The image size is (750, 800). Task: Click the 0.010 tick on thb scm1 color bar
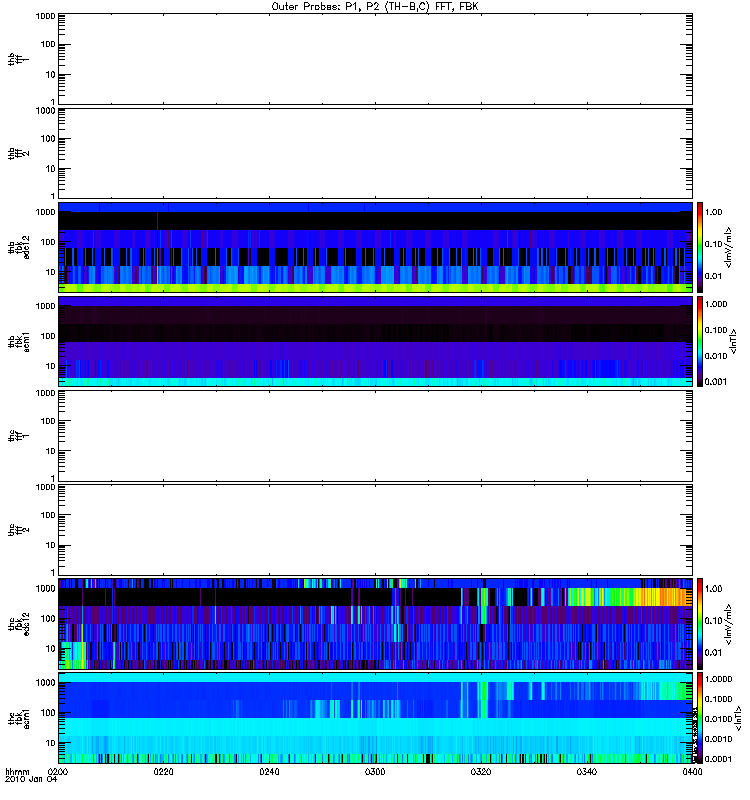(x=716, y=356)
